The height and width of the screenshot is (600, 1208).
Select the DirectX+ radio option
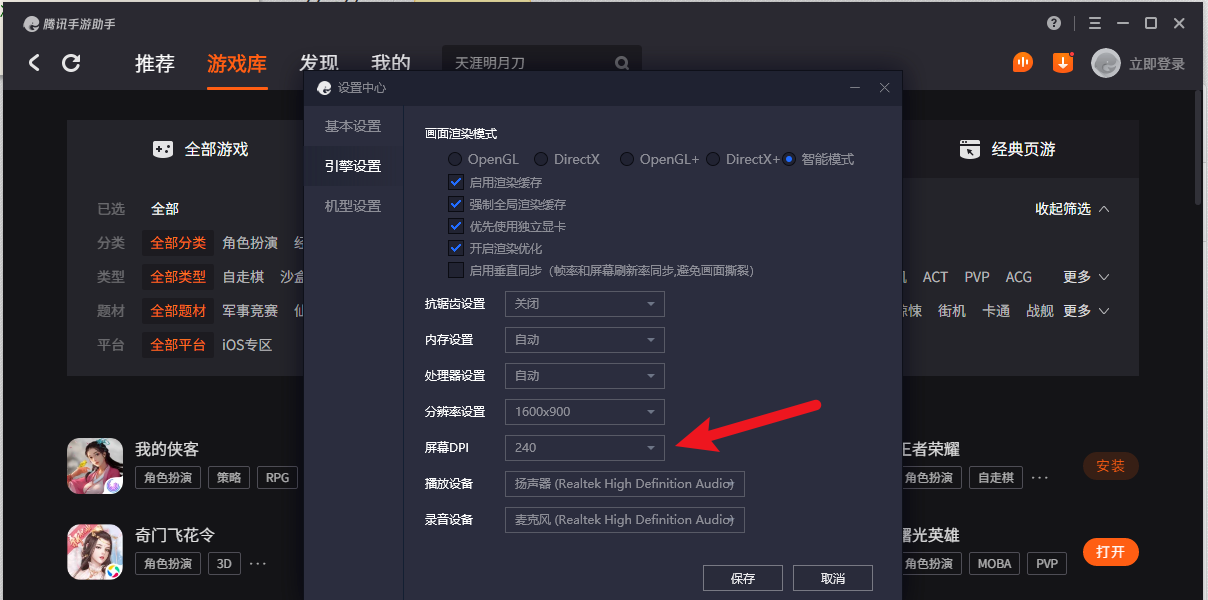tap(713, 159)
